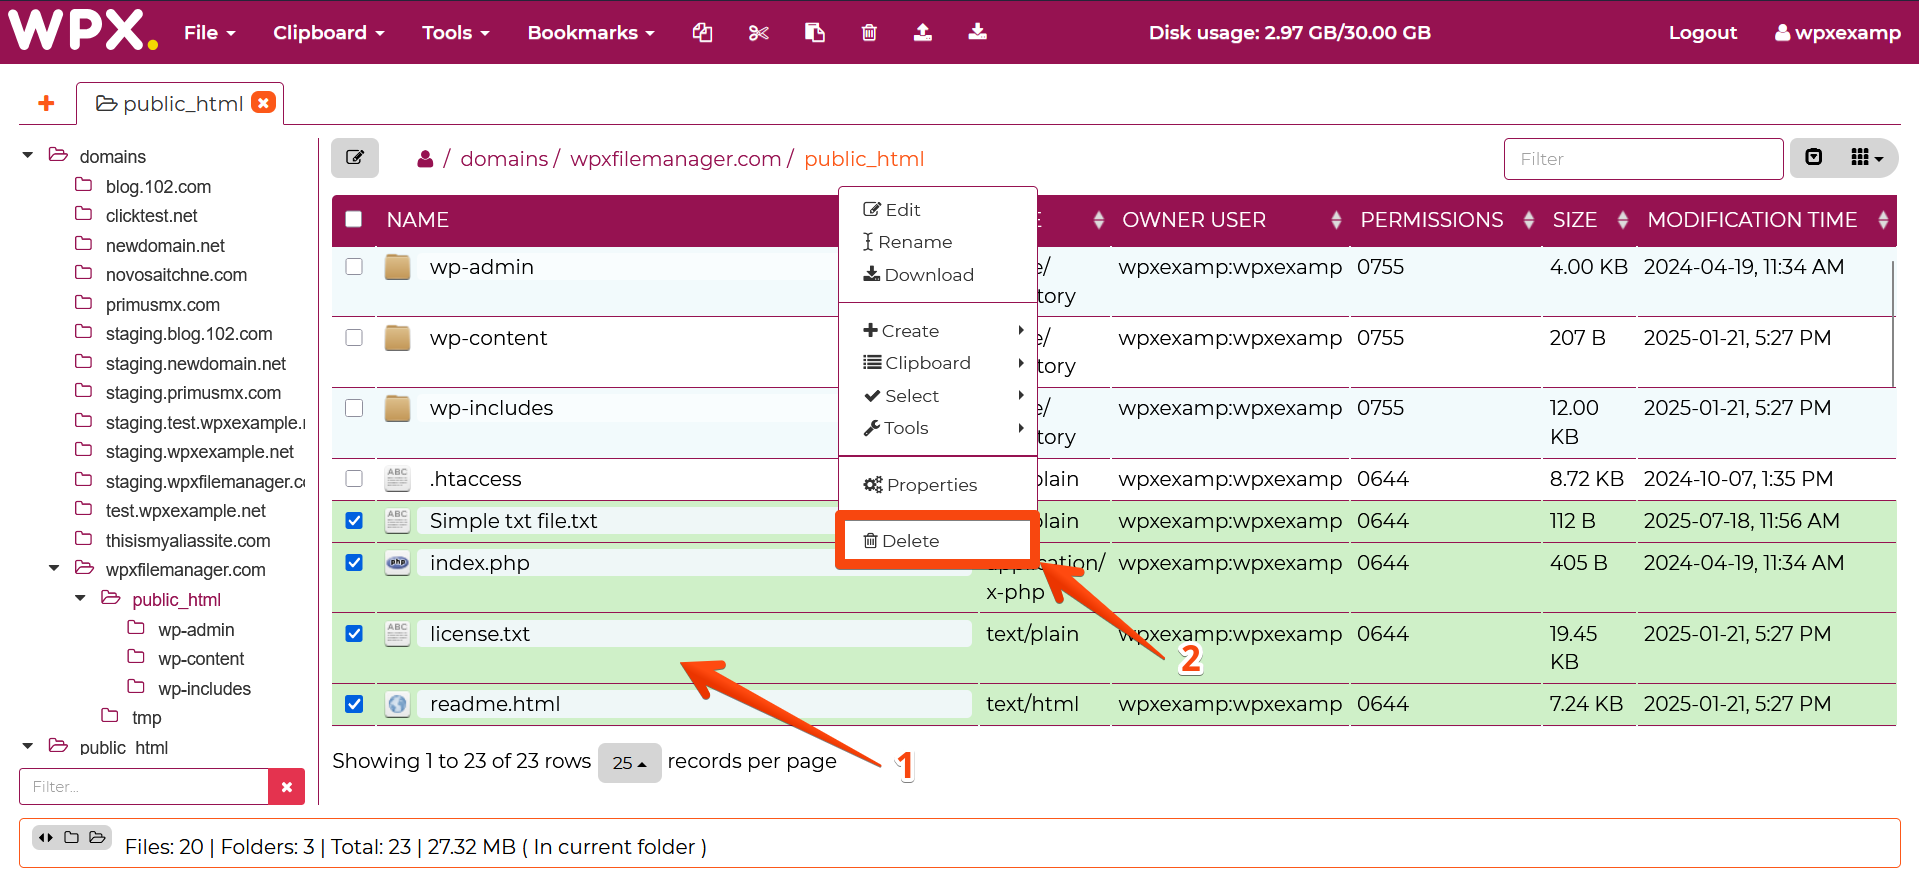Click the readme.html globe icon
This screenshot has height=875, width=1919.
pyautogui.click(x=398, y=704)
